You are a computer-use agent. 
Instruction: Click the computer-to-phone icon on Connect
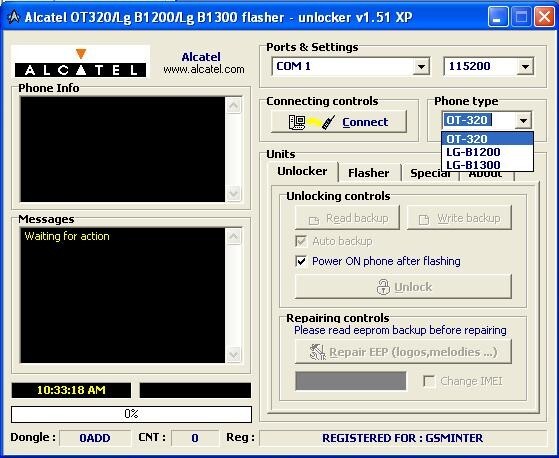pyautogui.click(x=312, y=122)
